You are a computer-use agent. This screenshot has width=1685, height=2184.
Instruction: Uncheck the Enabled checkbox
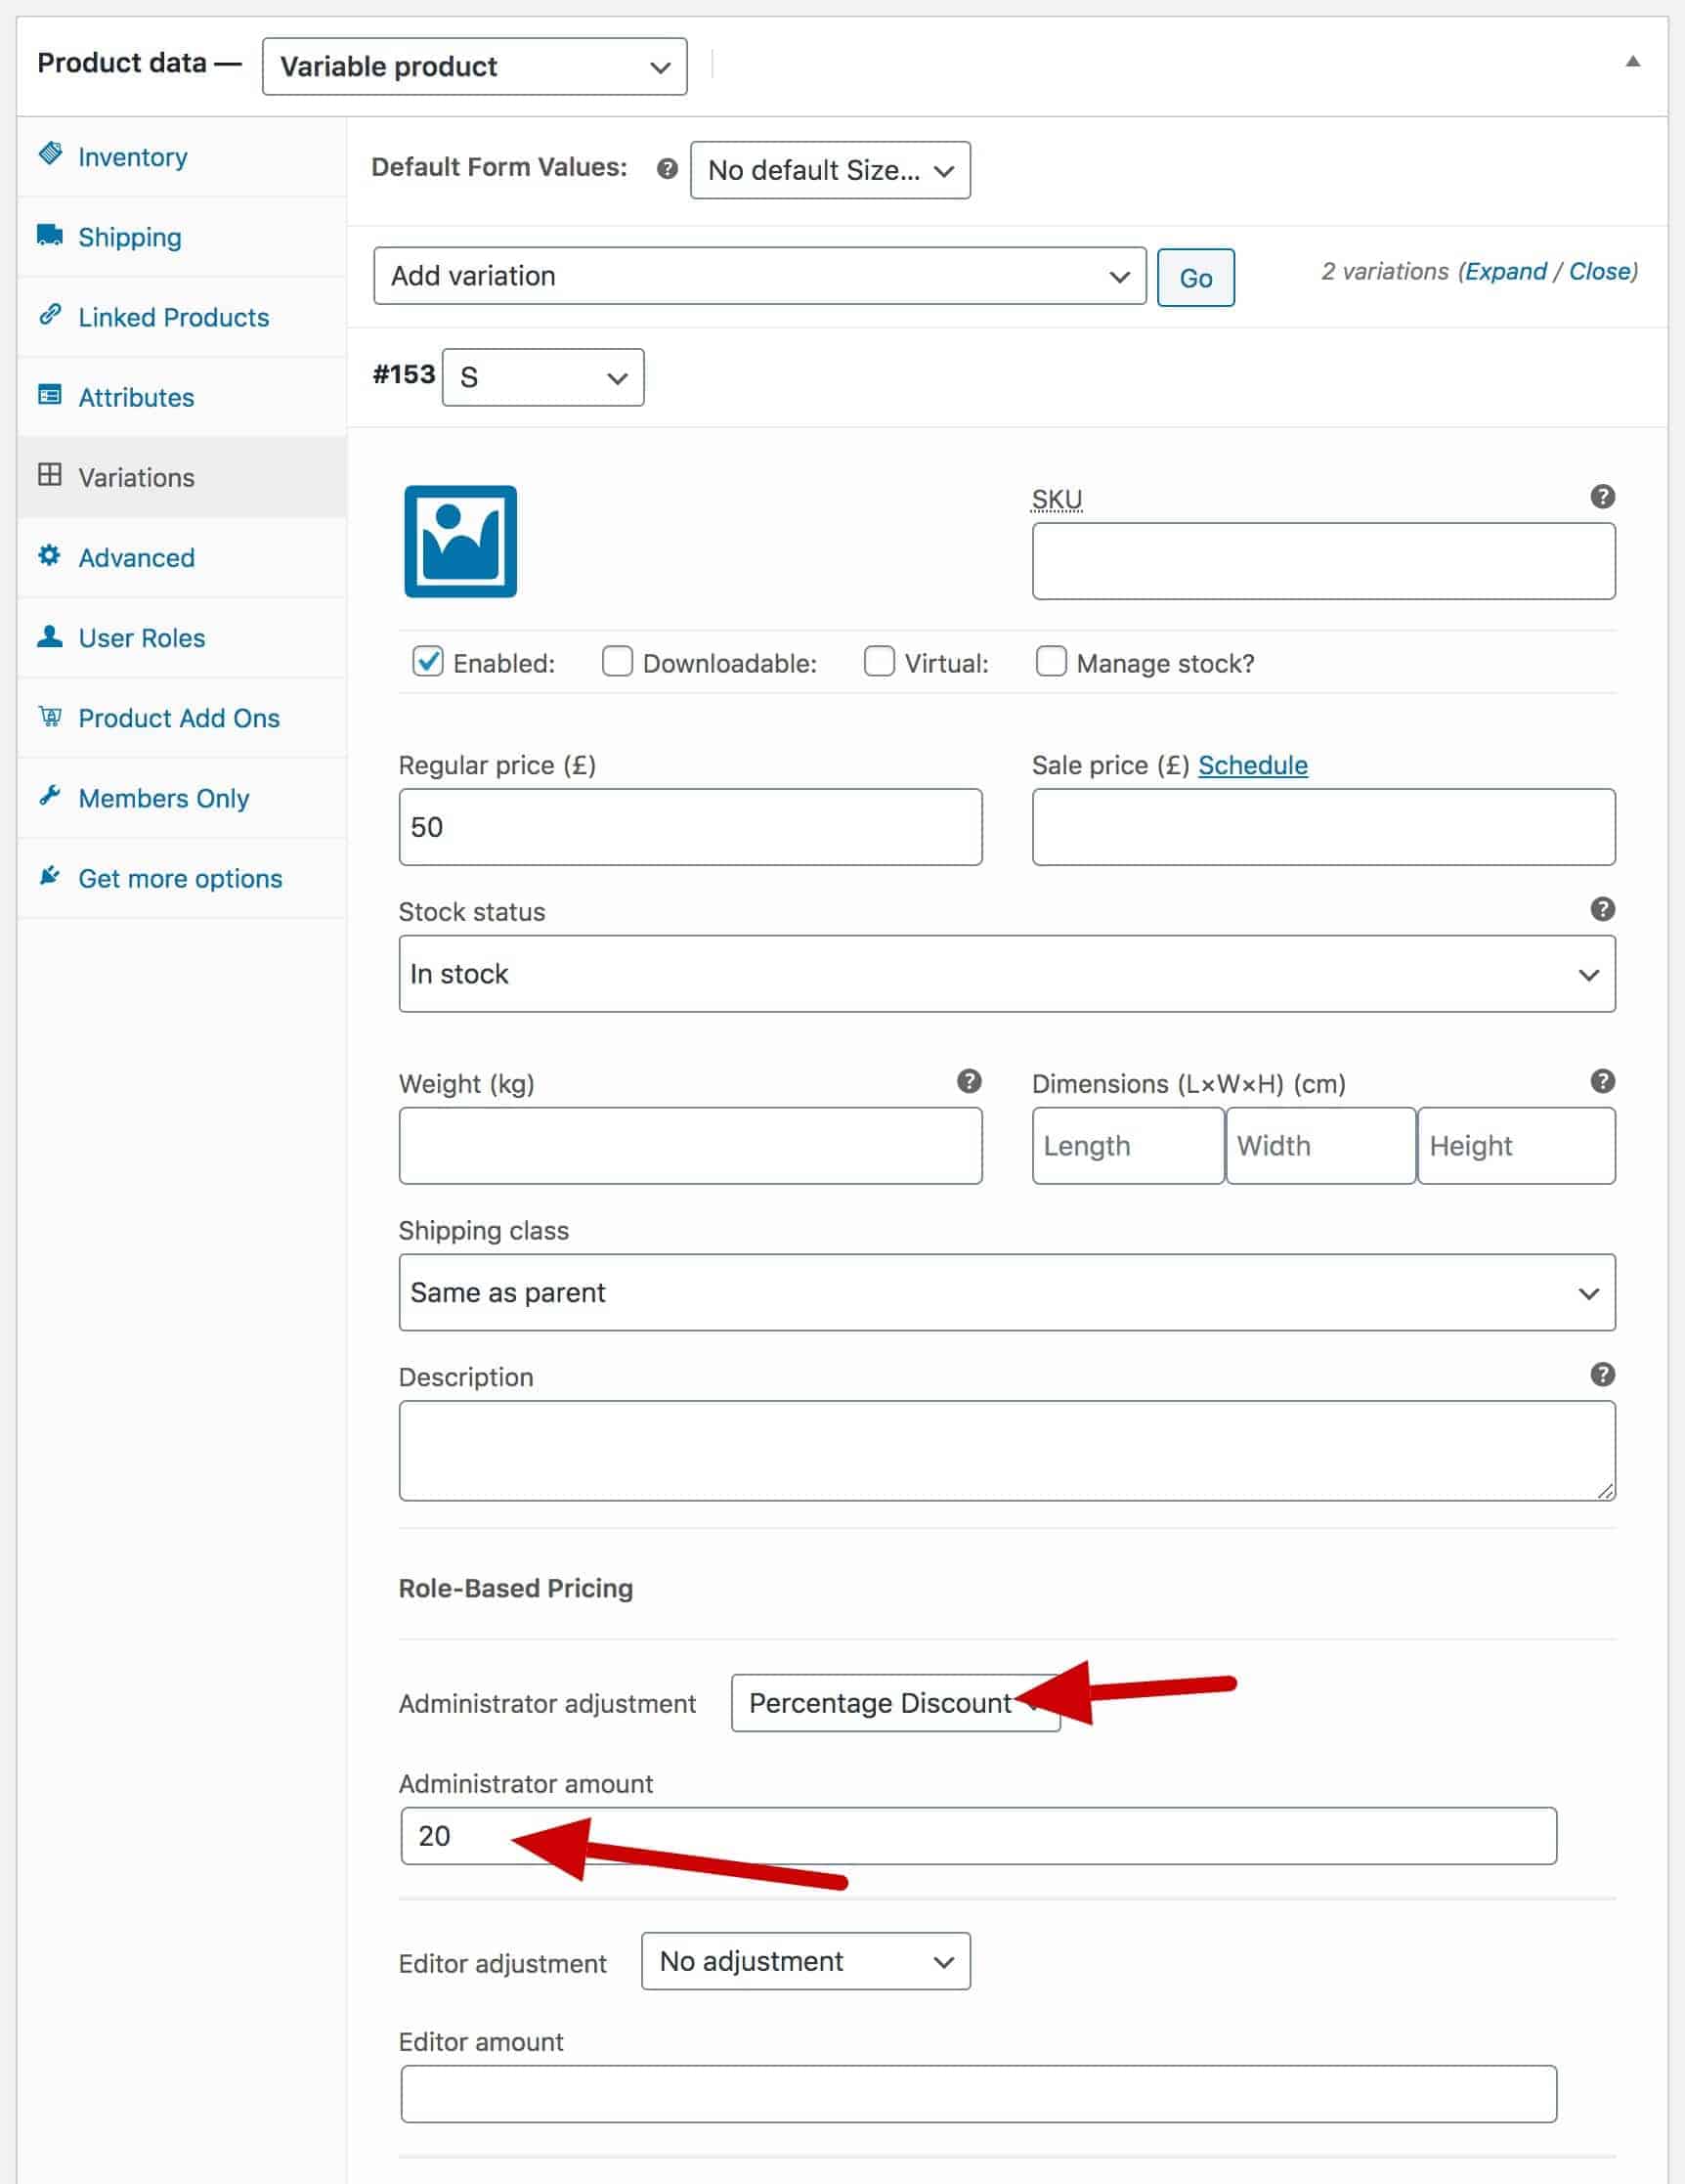428,661
